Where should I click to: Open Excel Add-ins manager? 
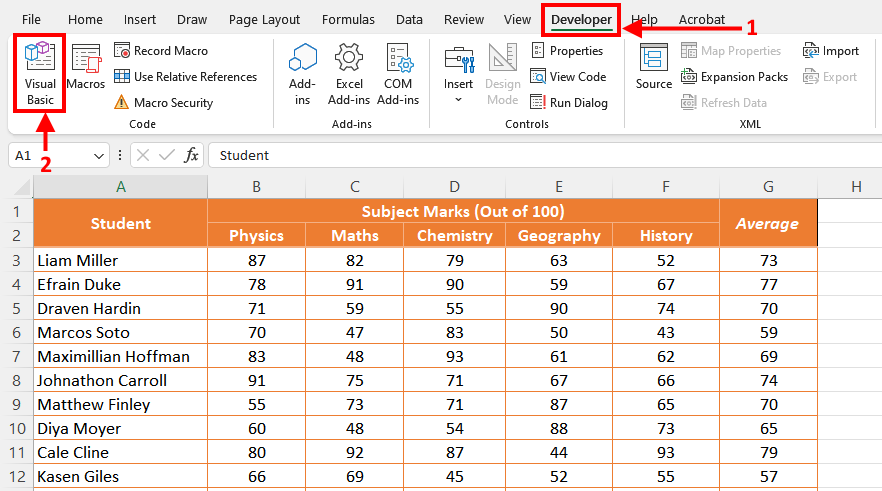(x=349, y=74)
